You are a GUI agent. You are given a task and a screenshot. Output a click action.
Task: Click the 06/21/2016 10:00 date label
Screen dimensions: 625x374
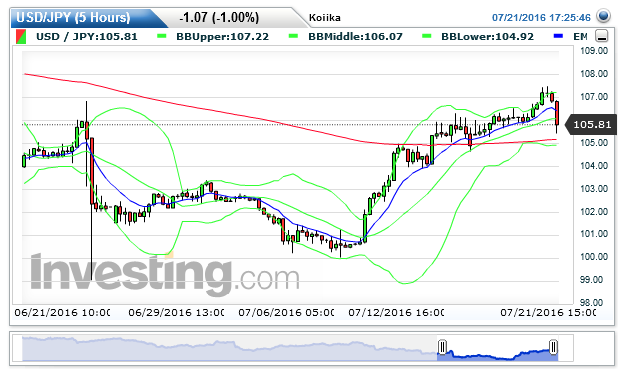[x=62, y=313]
